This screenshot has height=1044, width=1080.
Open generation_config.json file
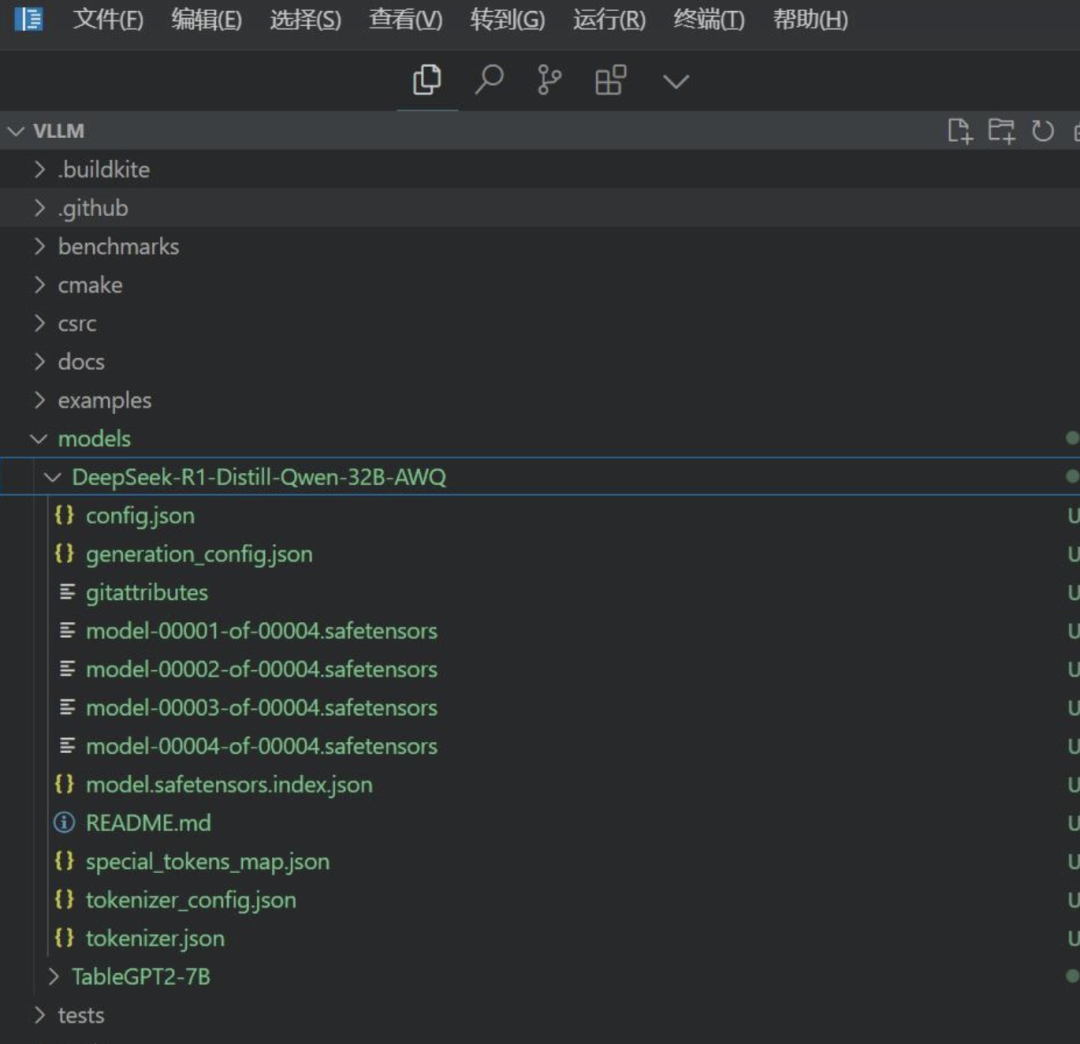coord(199,554)
